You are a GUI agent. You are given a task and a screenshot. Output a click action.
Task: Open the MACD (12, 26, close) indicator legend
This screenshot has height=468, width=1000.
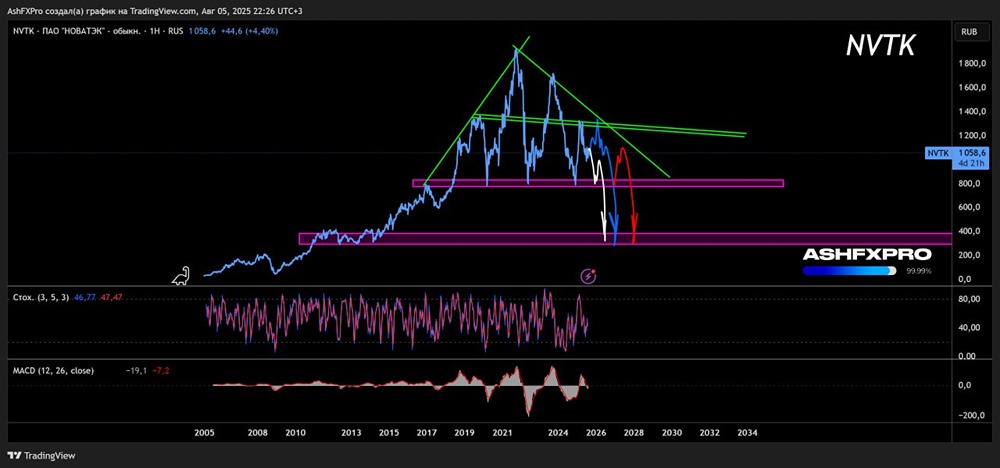(x=54, y=370)
